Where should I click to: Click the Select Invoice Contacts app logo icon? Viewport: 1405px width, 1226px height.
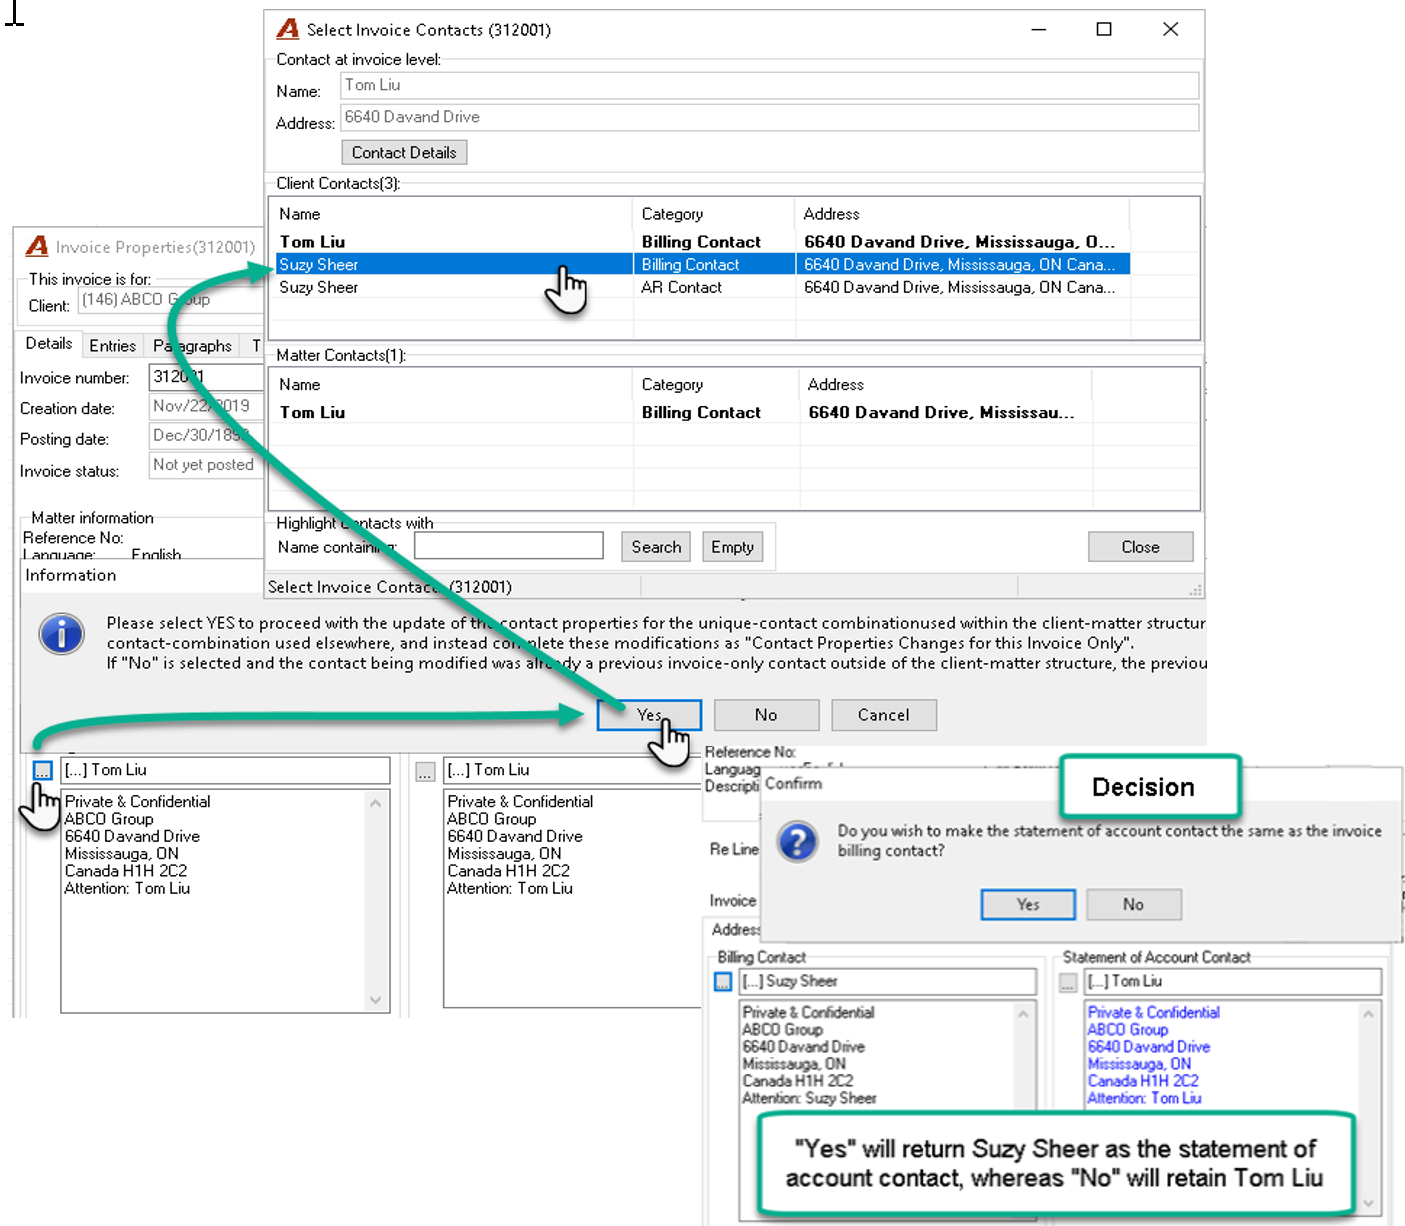point(288,29)
